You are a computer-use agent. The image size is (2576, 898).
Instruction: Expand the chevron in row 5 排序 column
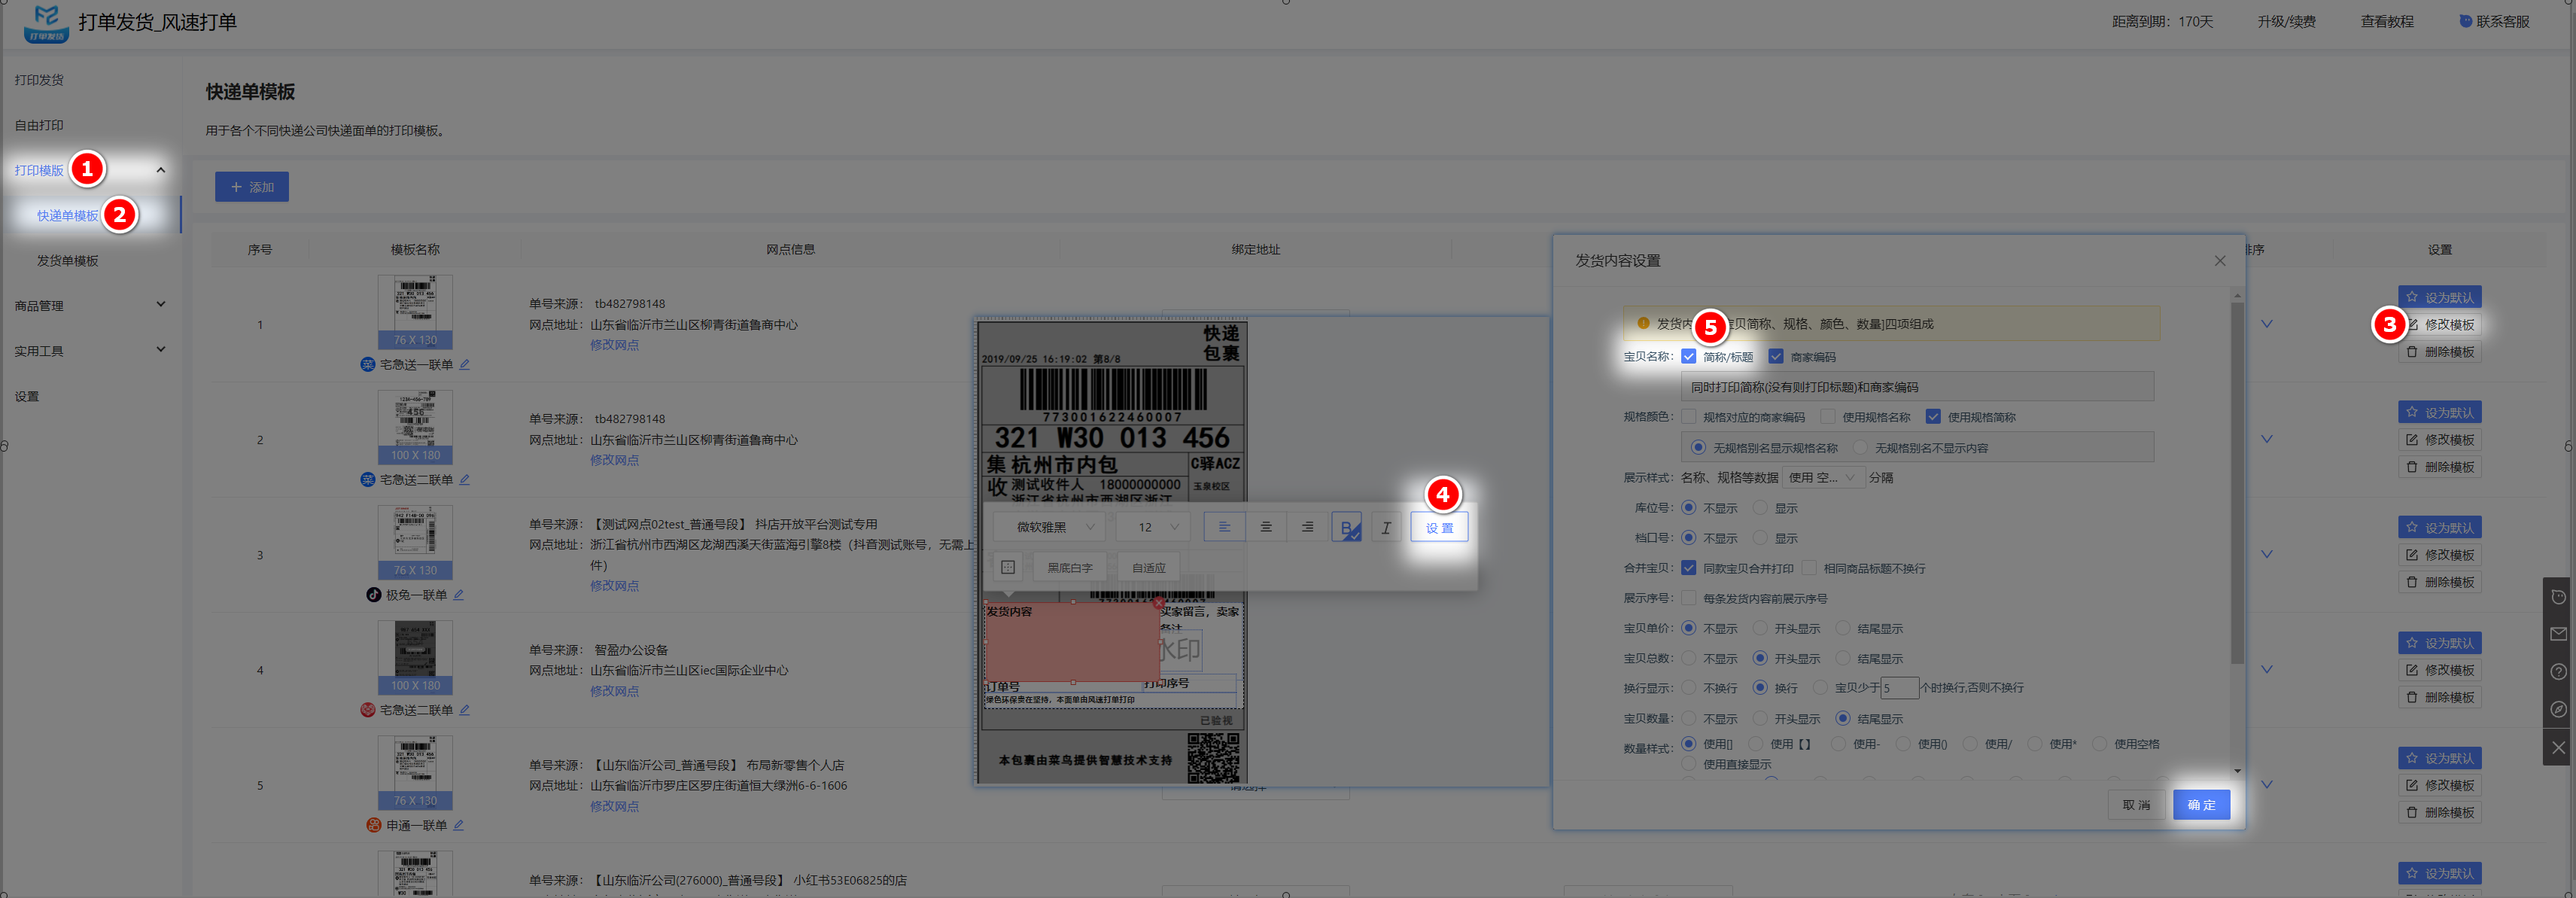2266,784
